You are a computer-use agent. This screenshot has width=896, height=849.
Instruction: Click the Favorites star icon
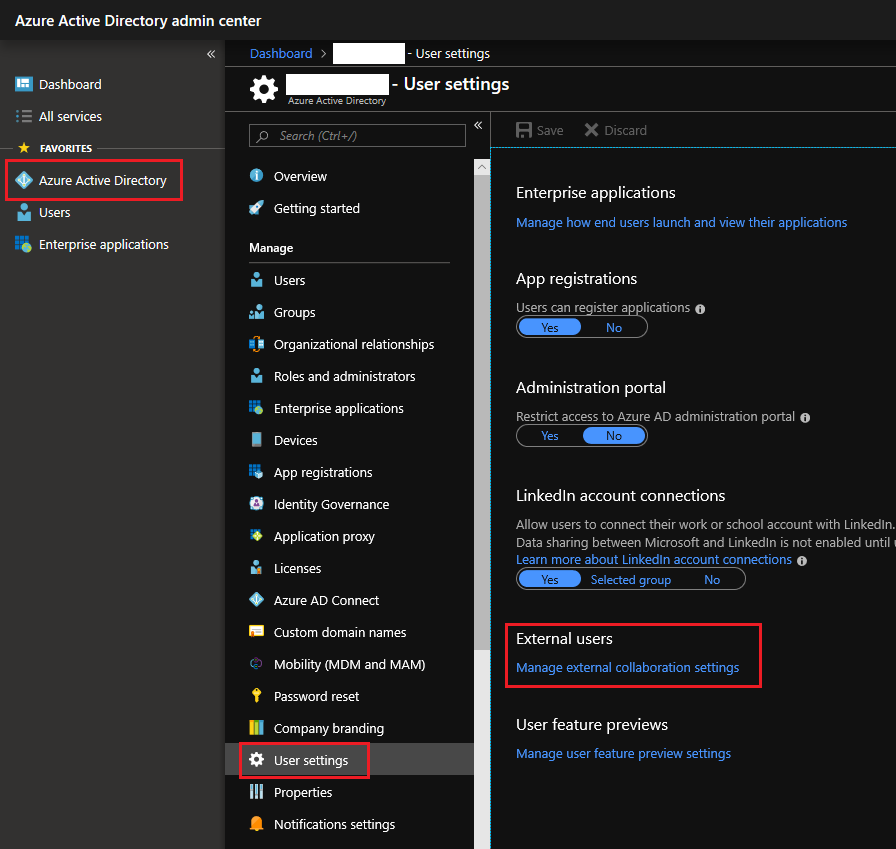click(24, 148)
